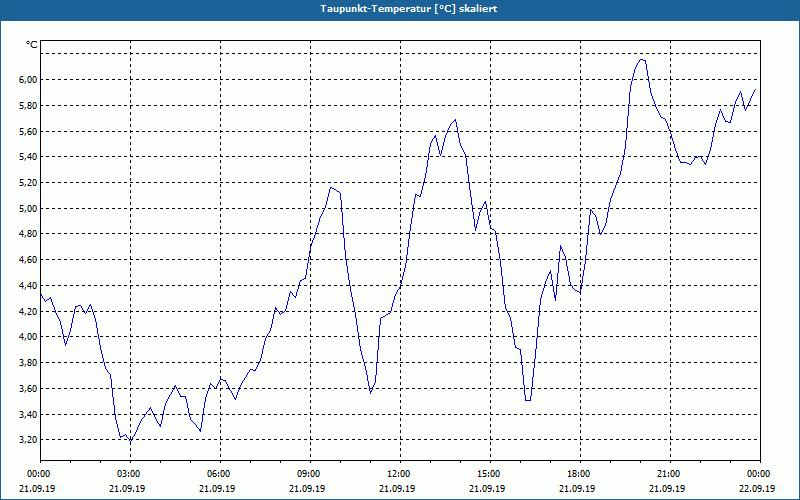Click the 06:00 time axis label
Screen dimensions: 800x500
tap(220, 474)
